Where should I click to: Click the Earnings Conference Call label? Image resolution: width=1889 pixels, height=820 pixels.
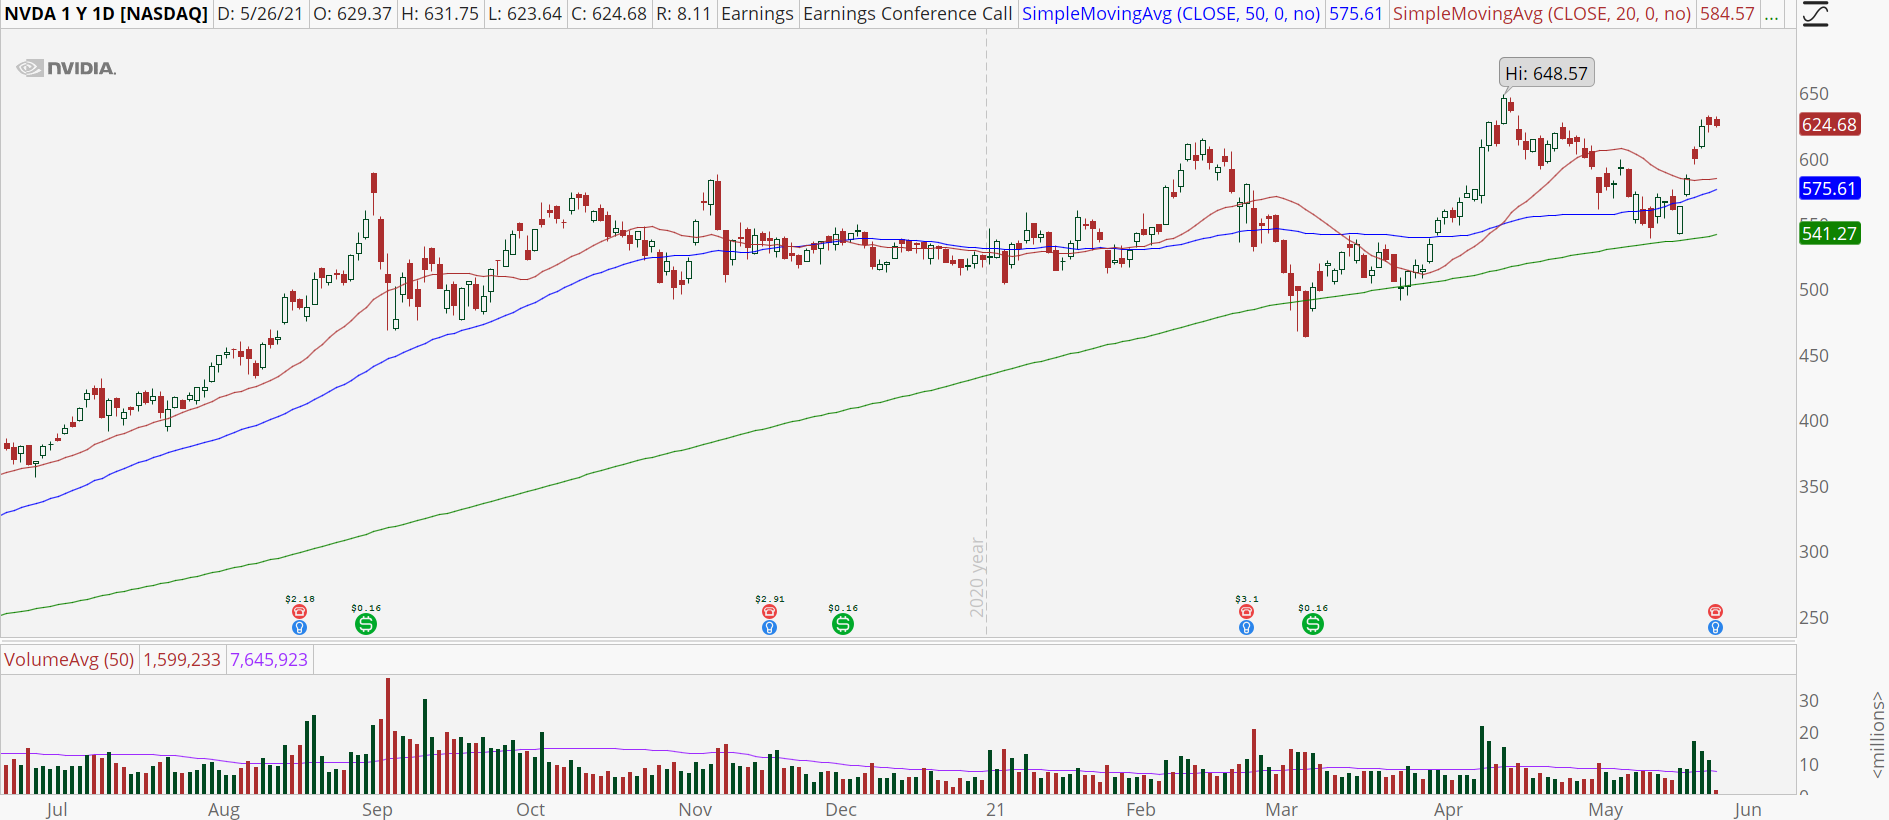(908, 14)
